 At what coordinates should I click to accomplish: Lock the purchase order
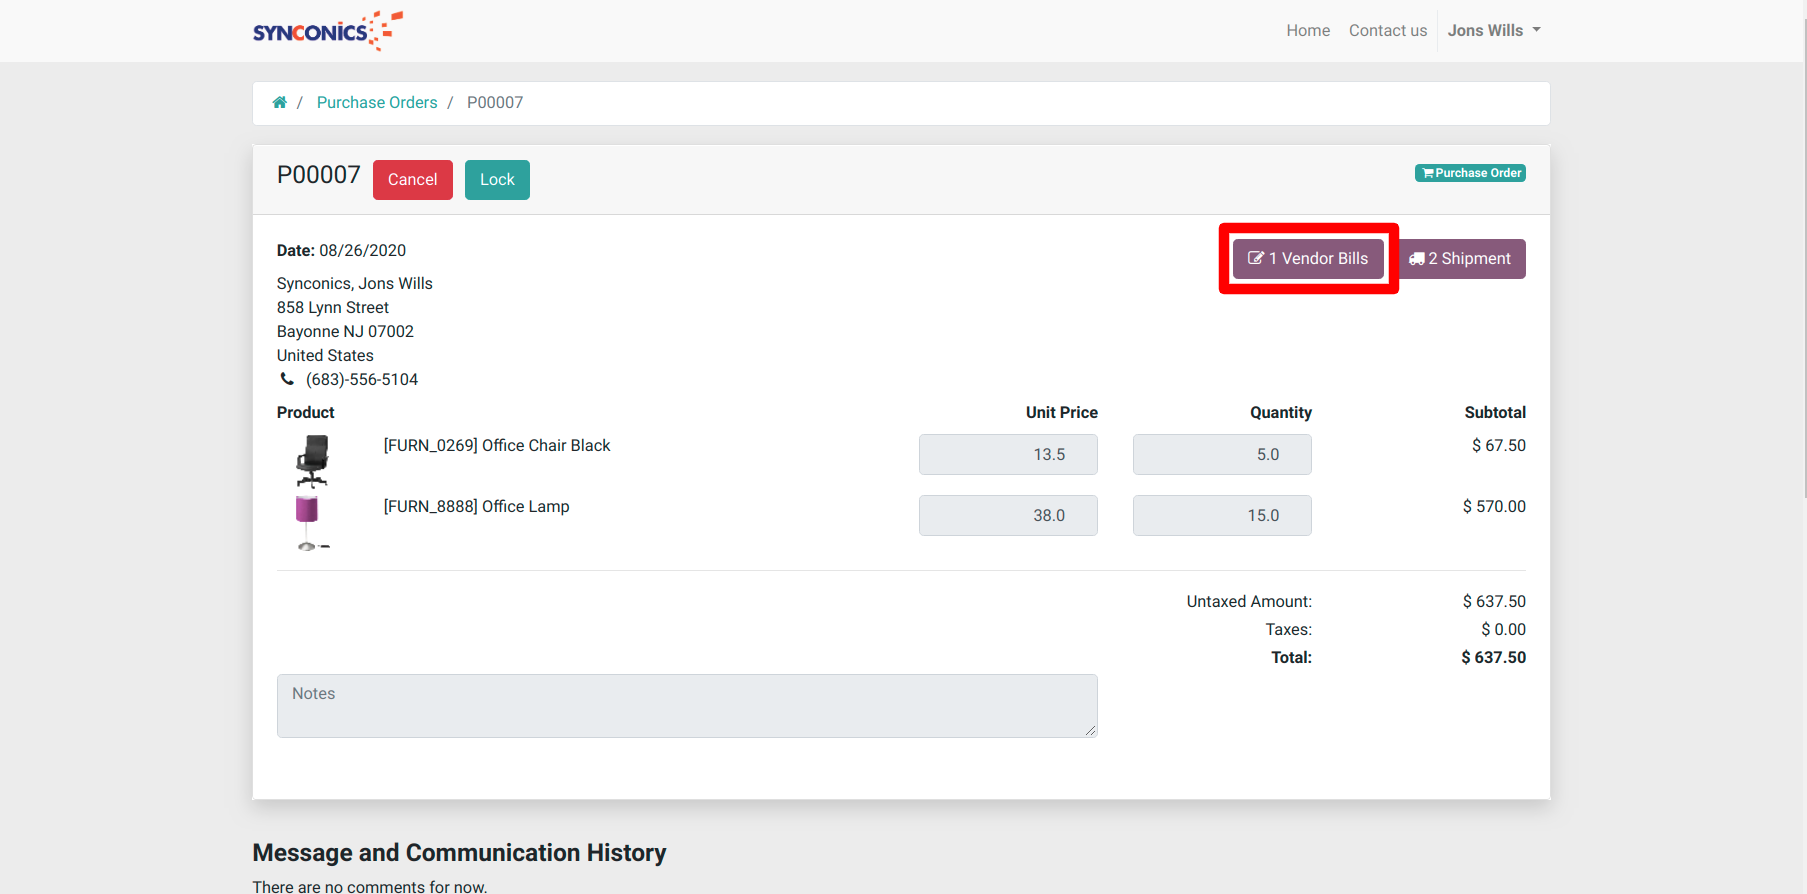[497, 180]
